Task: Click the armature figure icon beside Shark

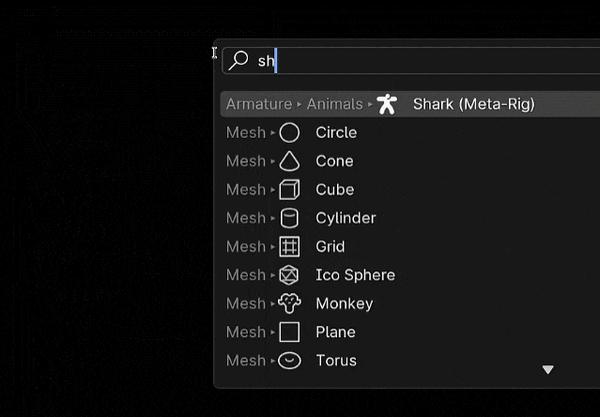Action: (387, 104)
